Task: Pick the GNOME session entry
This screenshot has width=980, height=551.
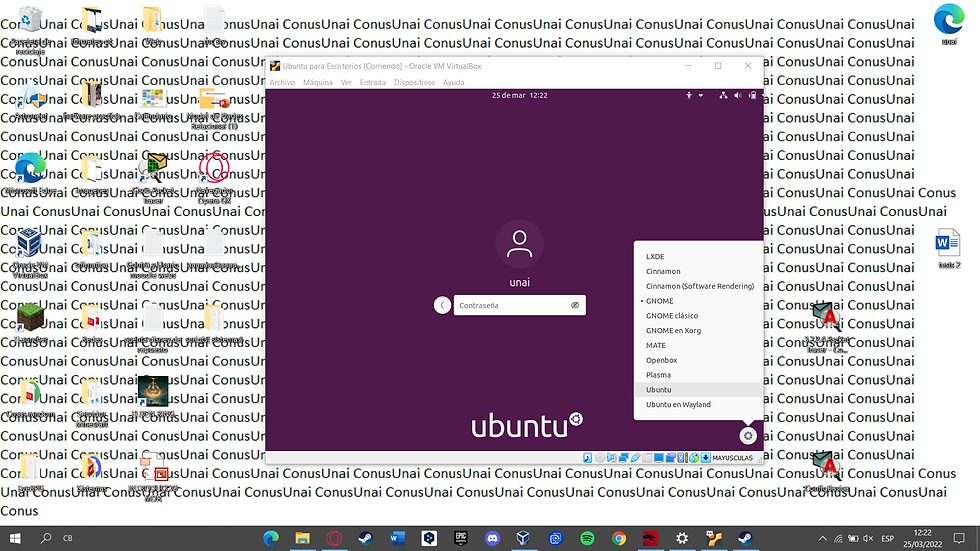Action: click(x=698, y=300)
